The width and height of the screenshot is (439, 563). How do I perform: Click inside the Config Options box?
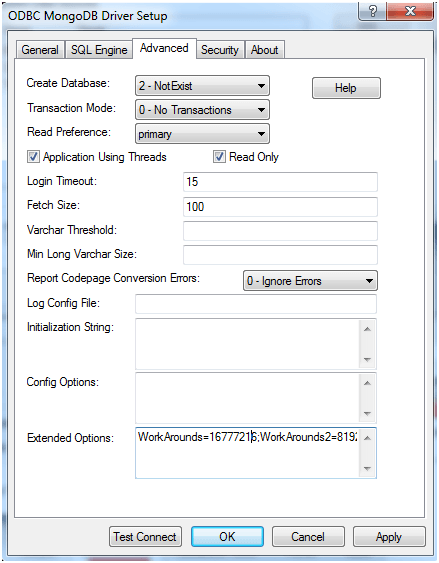click(247, 398)
